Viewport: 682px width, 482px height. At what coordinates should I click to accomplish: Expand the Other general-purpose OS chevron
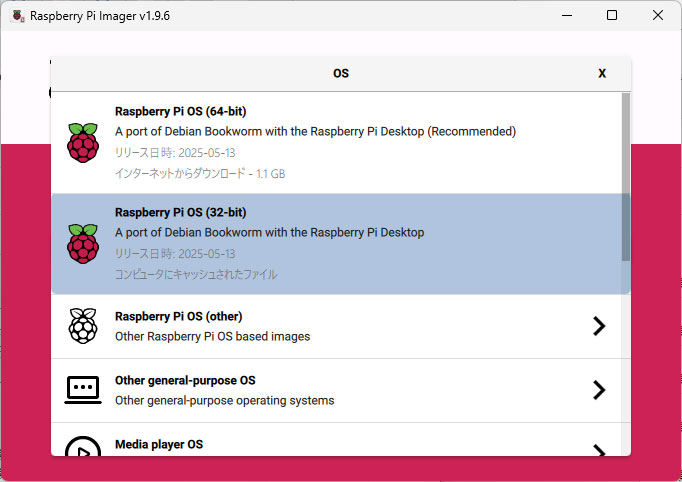(599, 390)
